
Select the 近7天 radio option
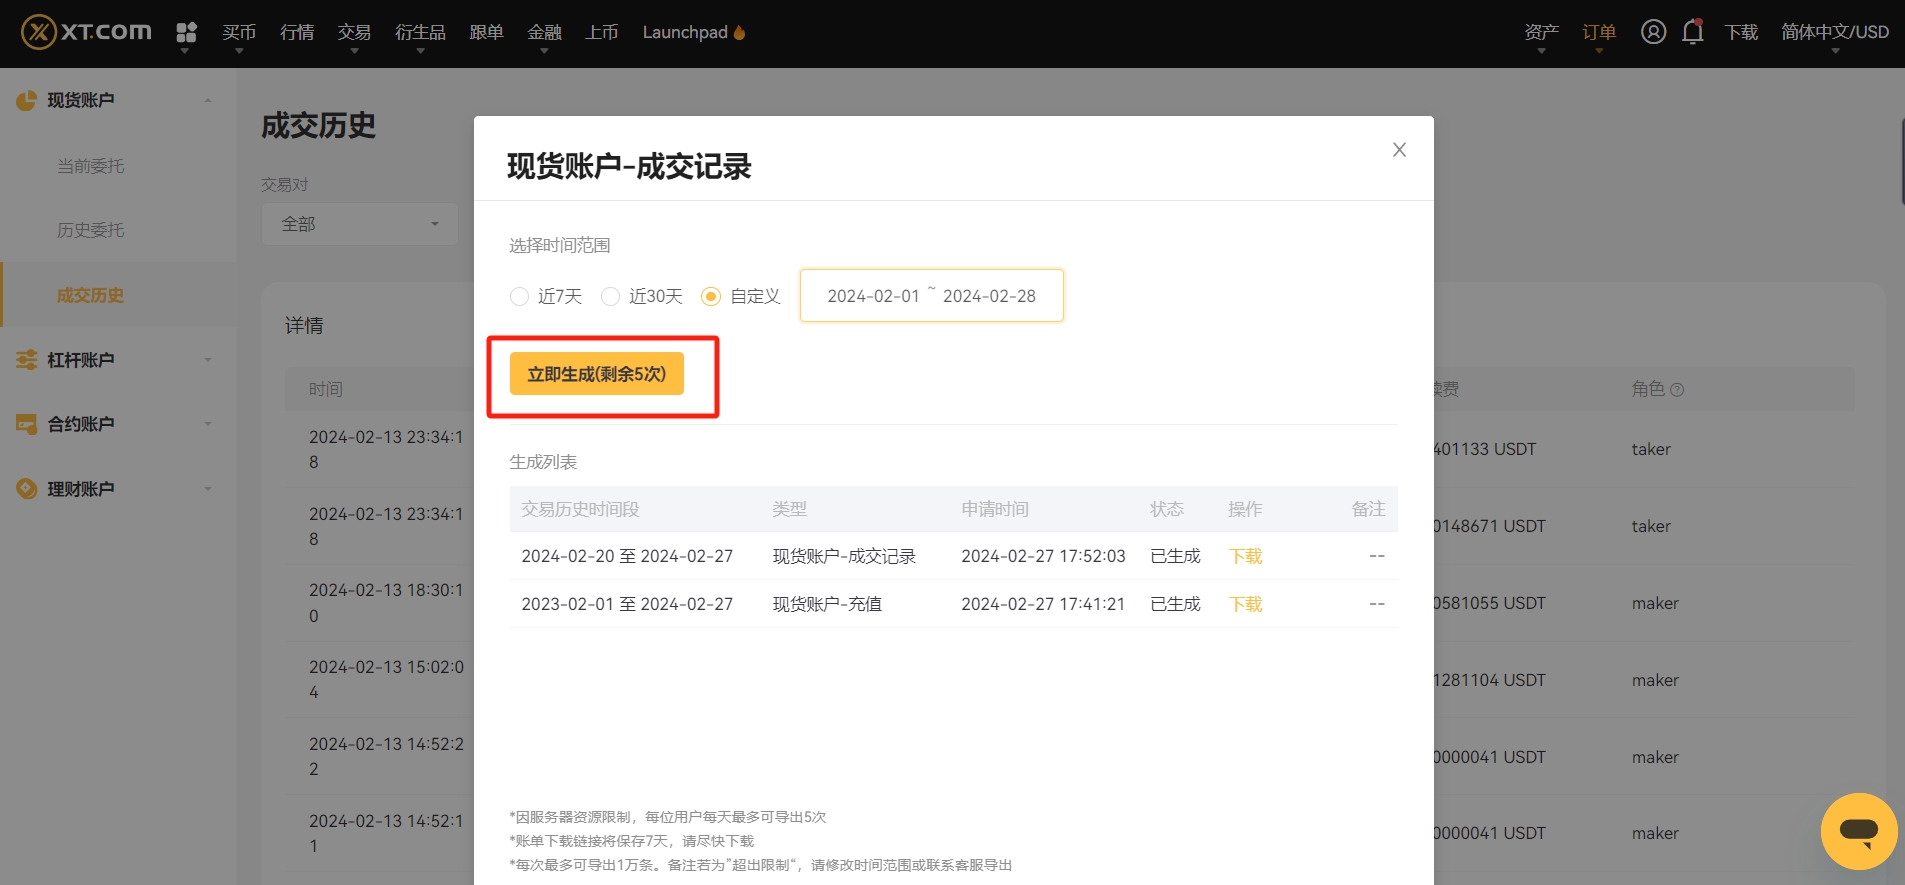click(x=519, y=296)
